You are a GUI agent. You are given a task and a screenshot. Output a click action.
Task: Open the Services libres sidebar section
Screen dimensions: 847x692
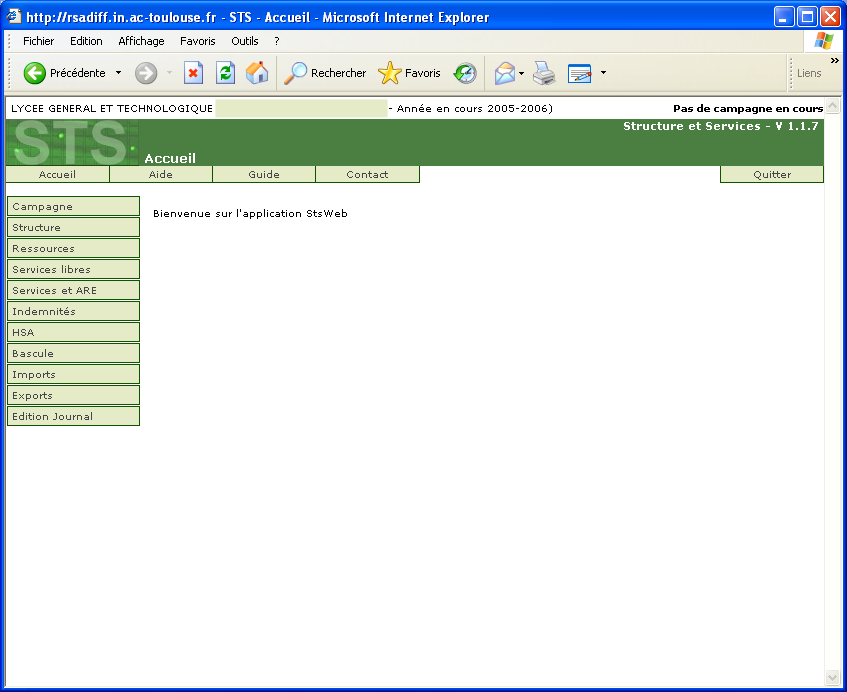click(x=73, y=270)
